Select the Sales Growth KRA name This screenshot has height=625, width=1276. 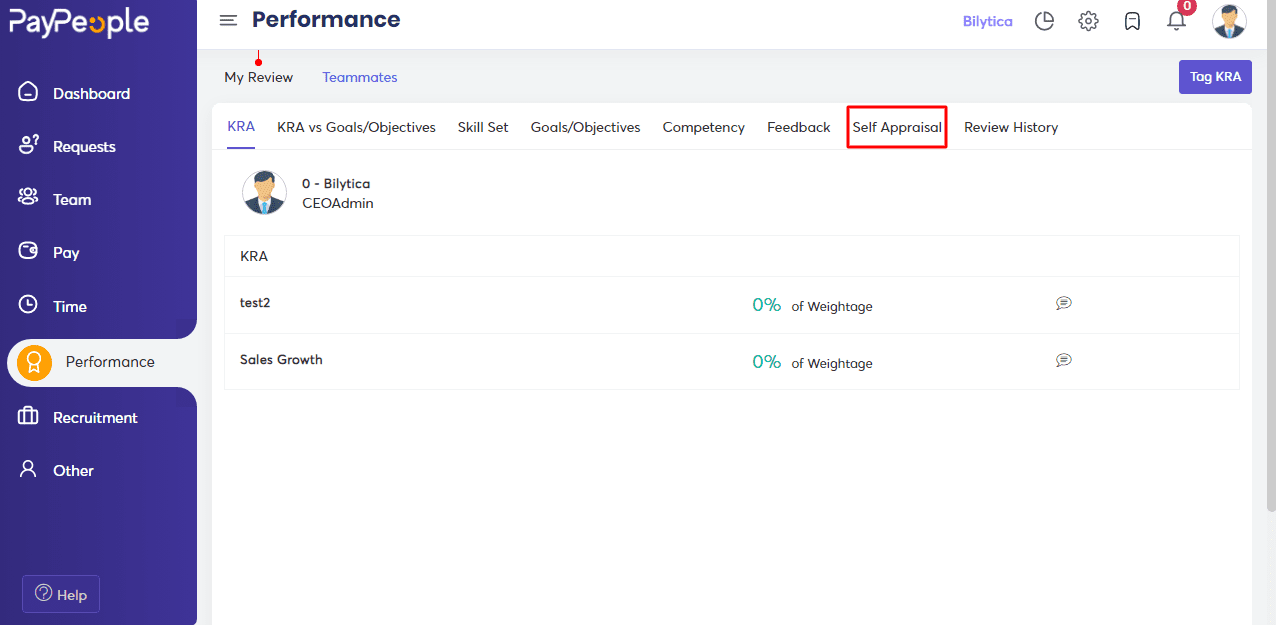[281, 359]
